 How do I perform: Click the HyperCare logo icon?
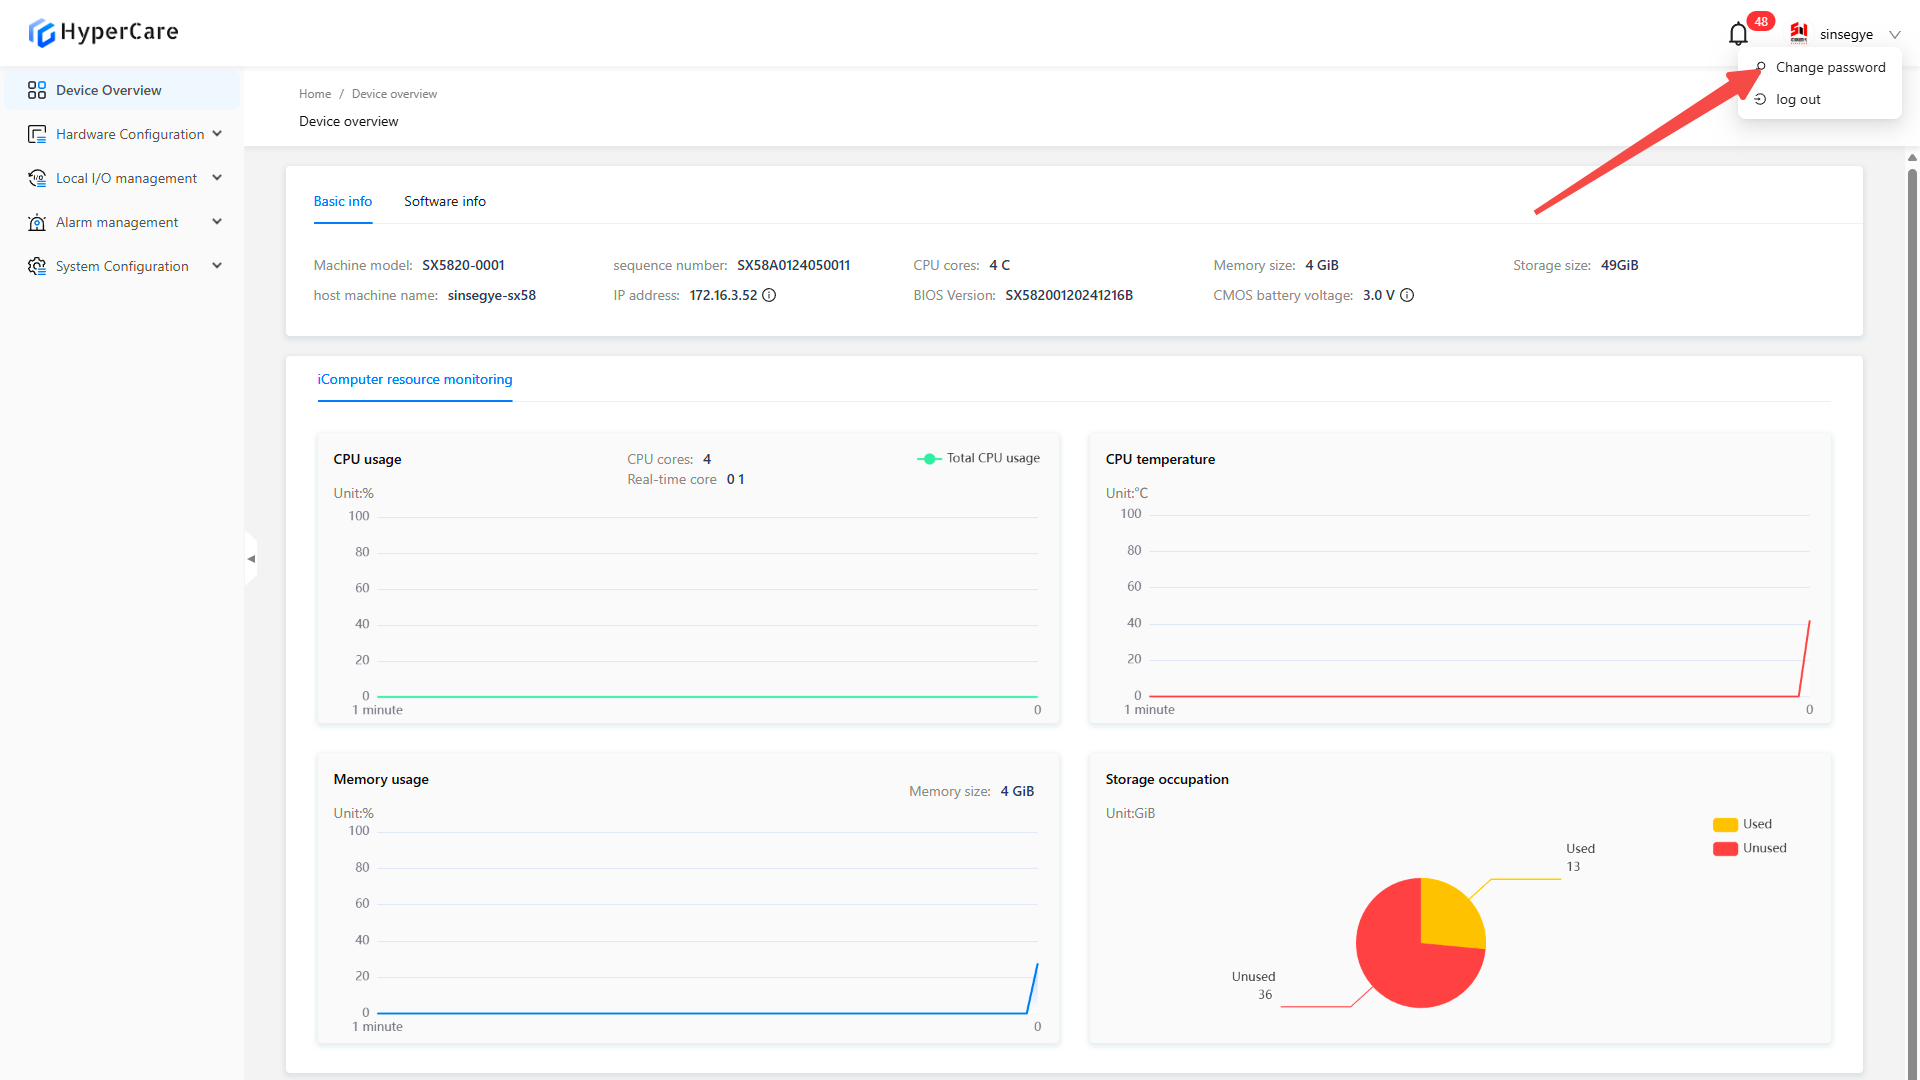(x=41, y=33)
